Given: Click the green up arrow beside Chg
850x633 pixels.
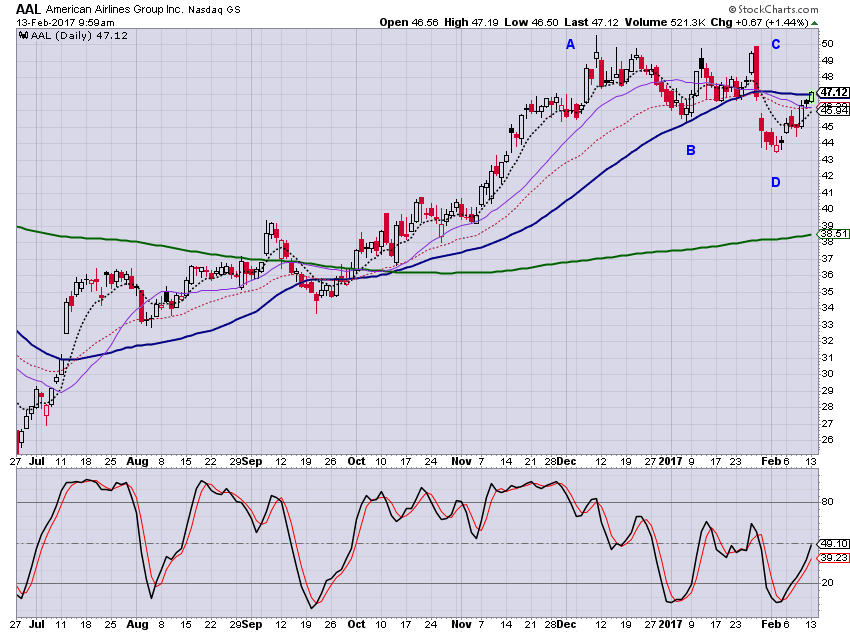Looking at the screenshot, I should [815, 23].
